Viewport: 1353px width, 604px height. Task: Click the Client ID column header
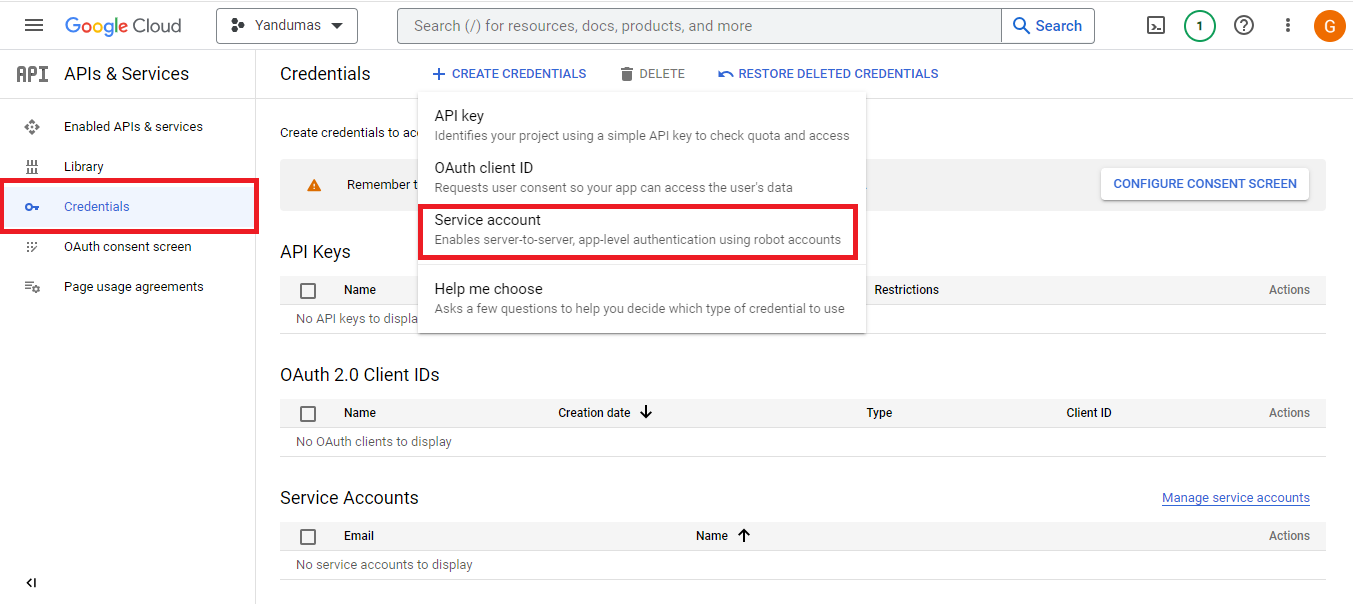coord(1089,413)
